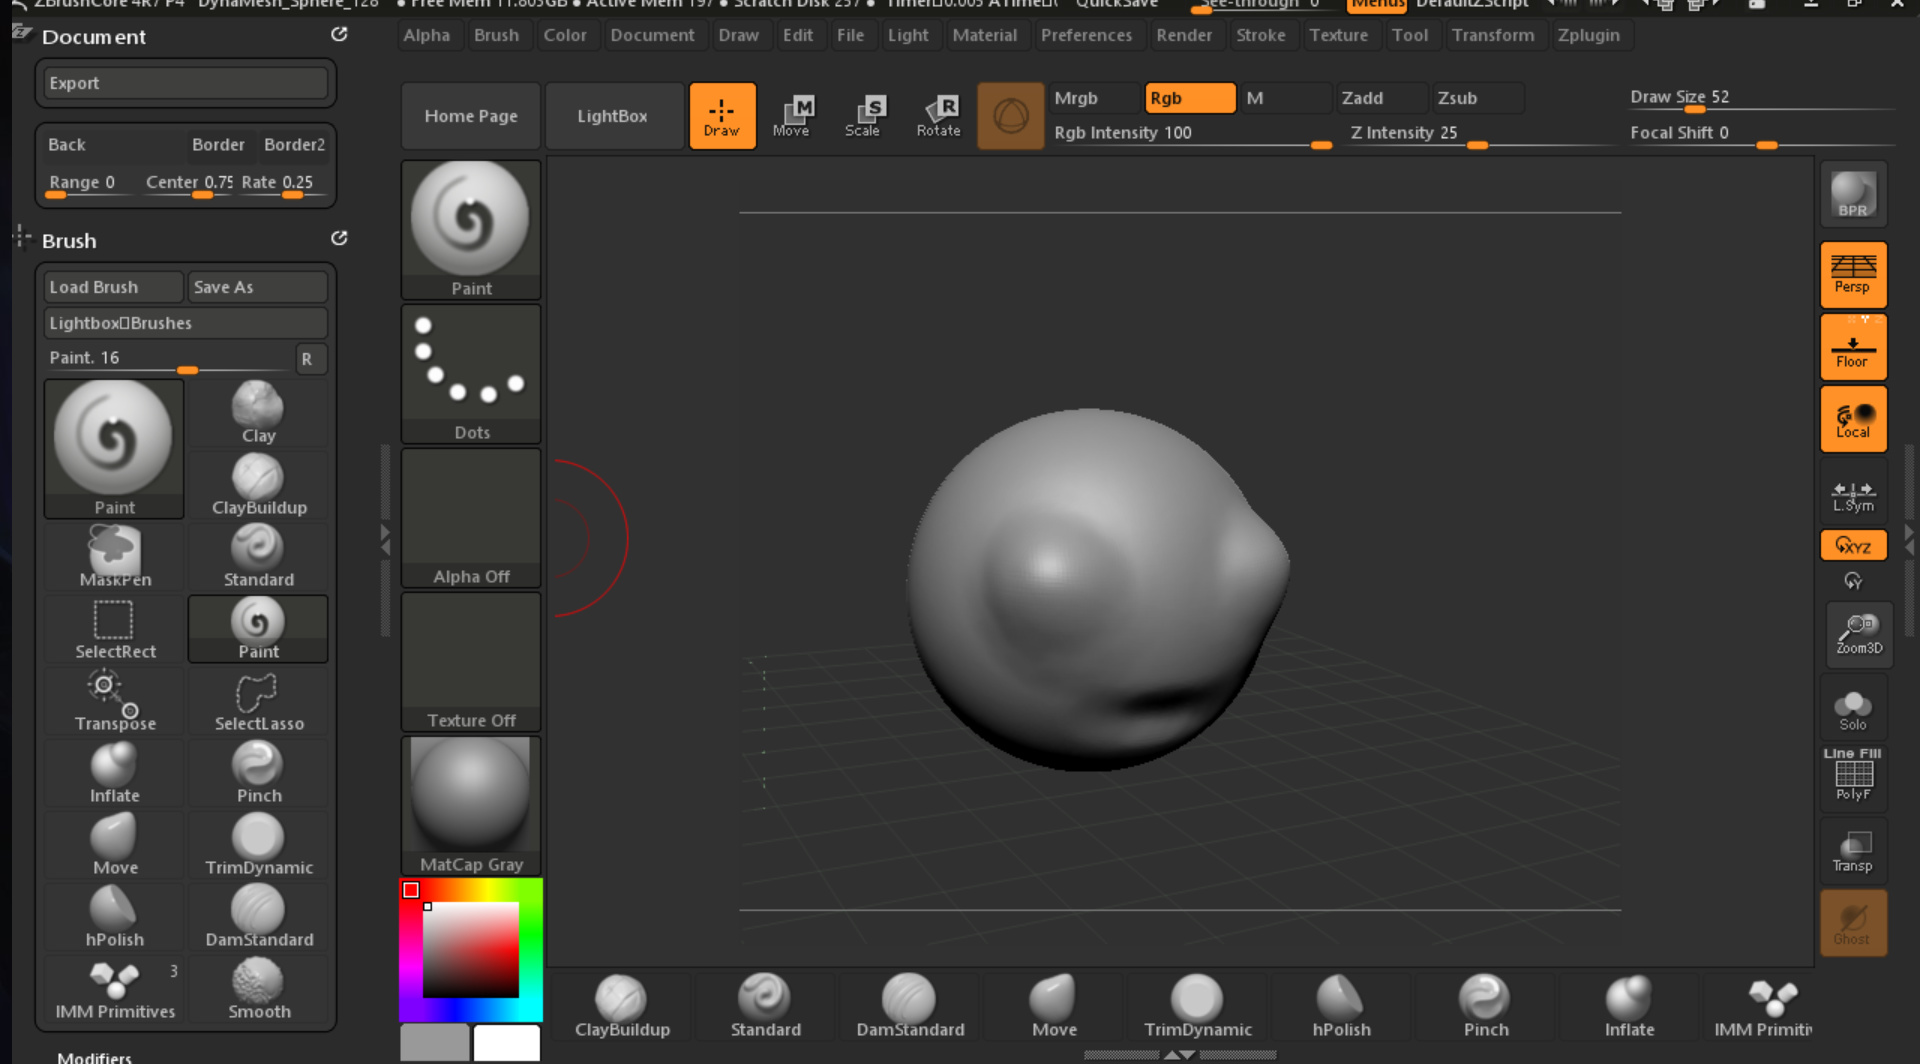The height and width of the screenshot is (1064, 1920).
Task: Open the Alpha Off picker
Action: pos(471,518)
